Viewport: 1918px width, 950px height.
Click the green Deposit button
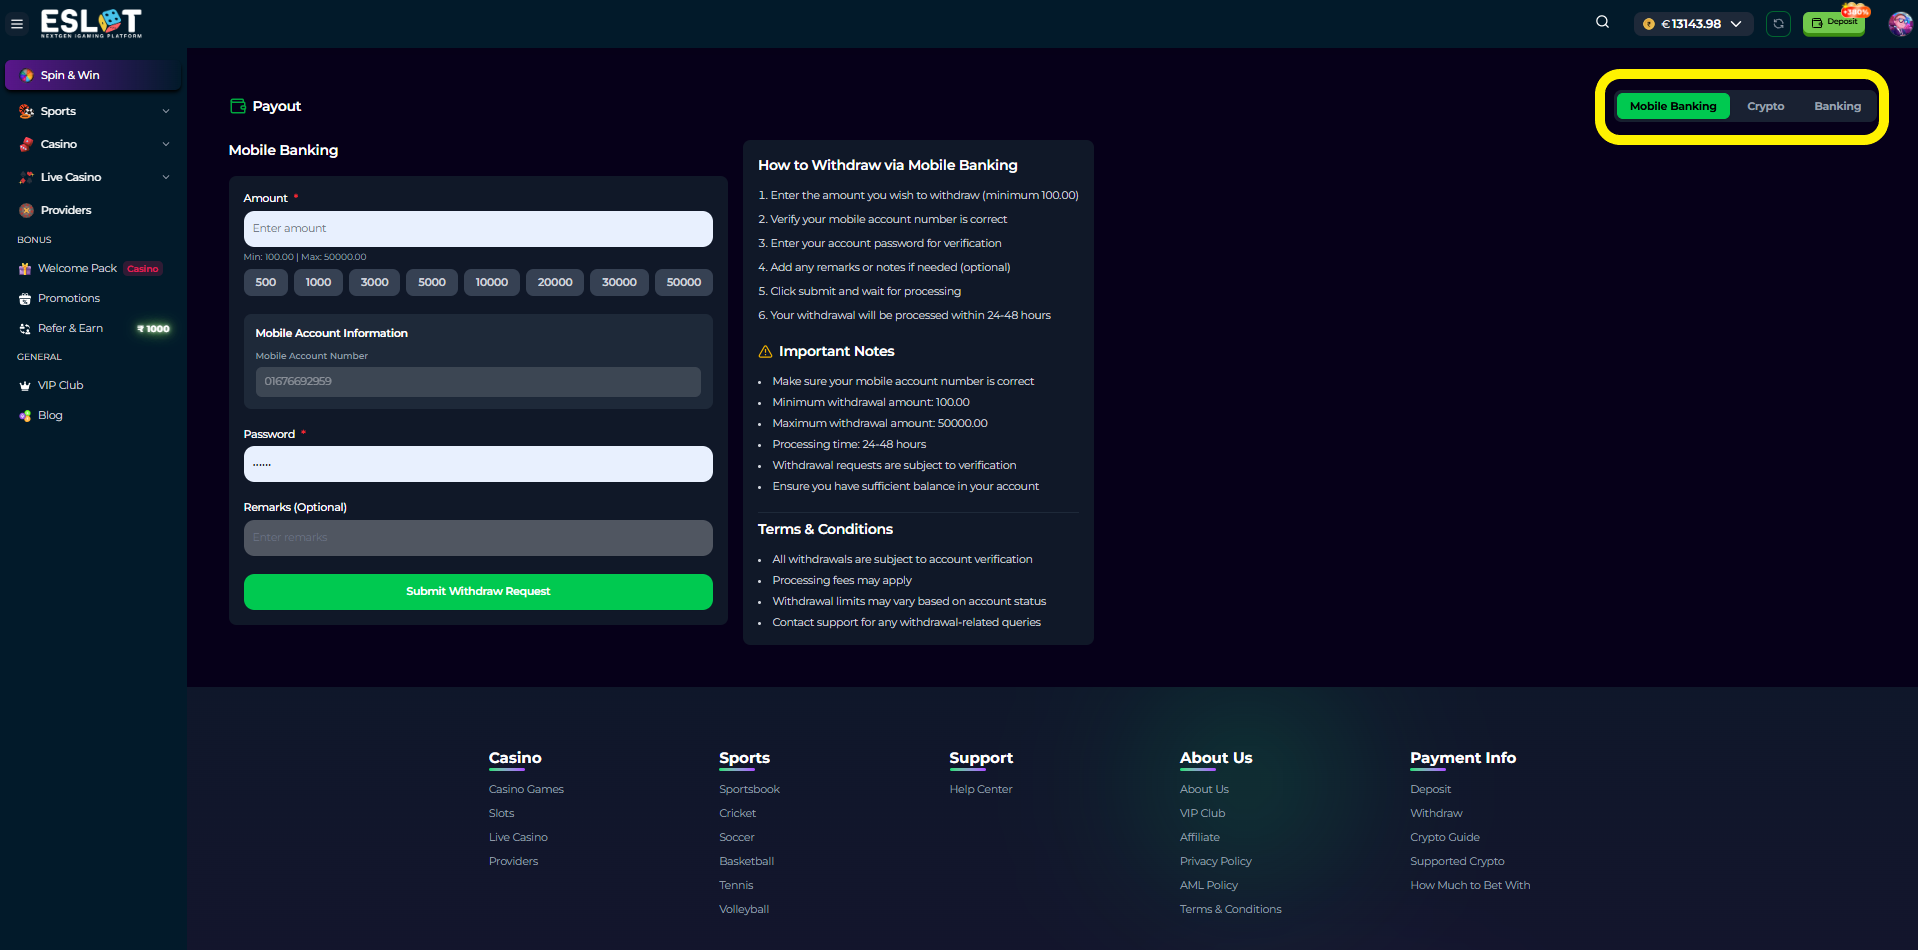1834,23
